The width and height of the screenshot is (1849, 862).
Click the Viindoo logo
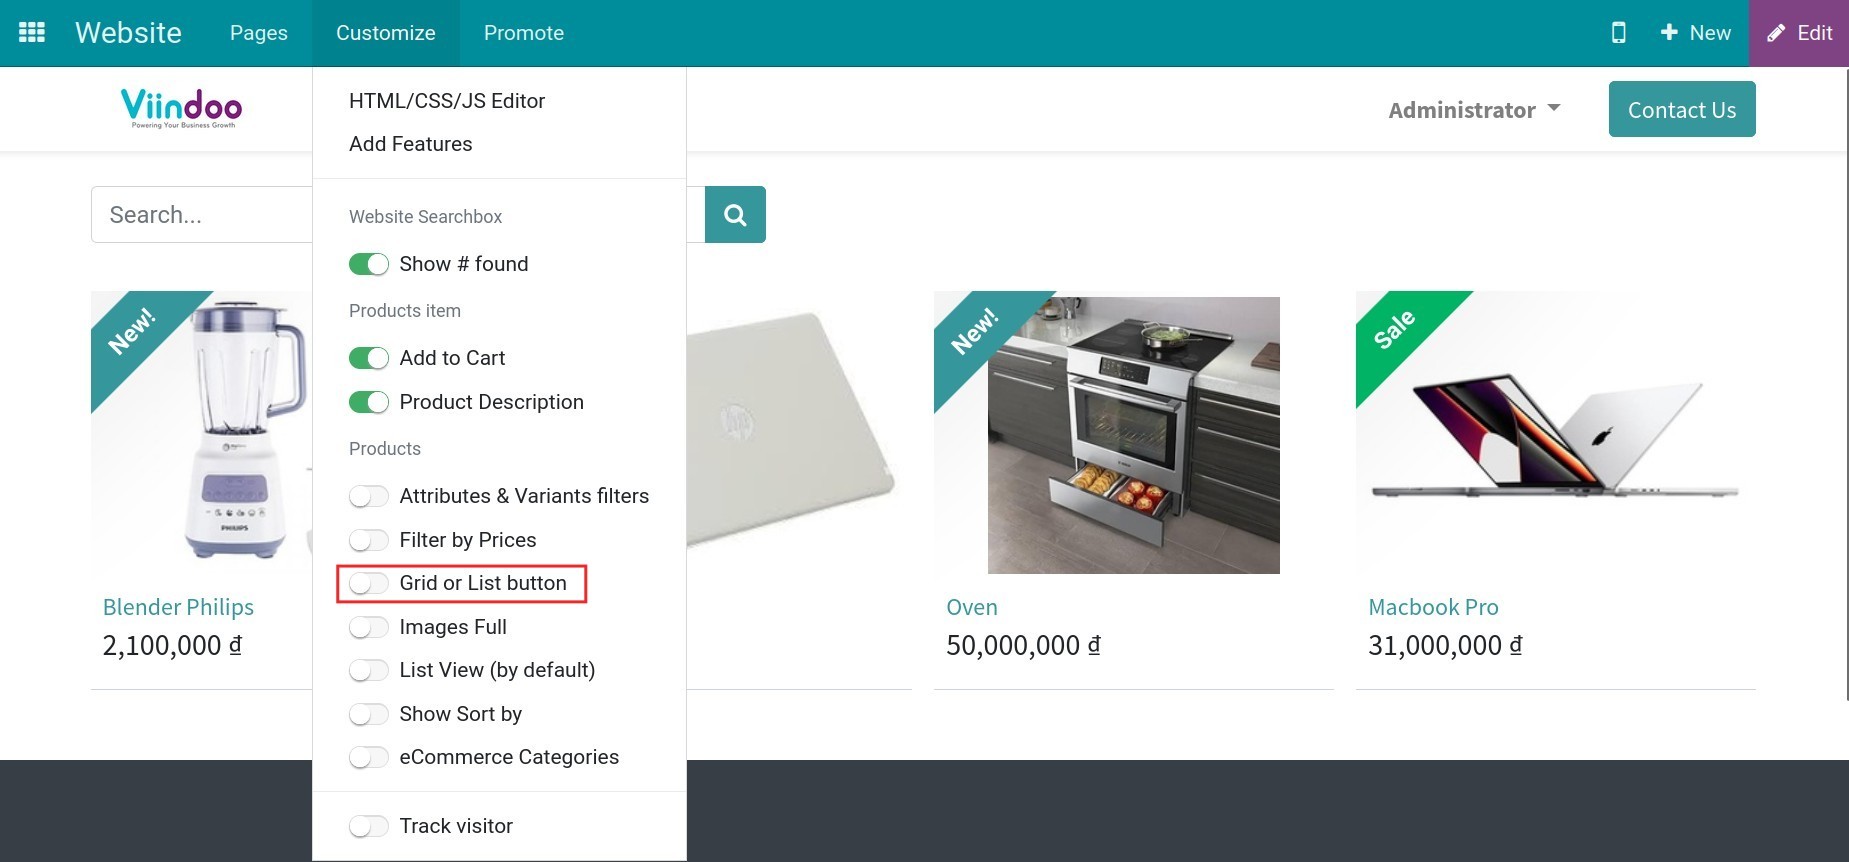182,108
